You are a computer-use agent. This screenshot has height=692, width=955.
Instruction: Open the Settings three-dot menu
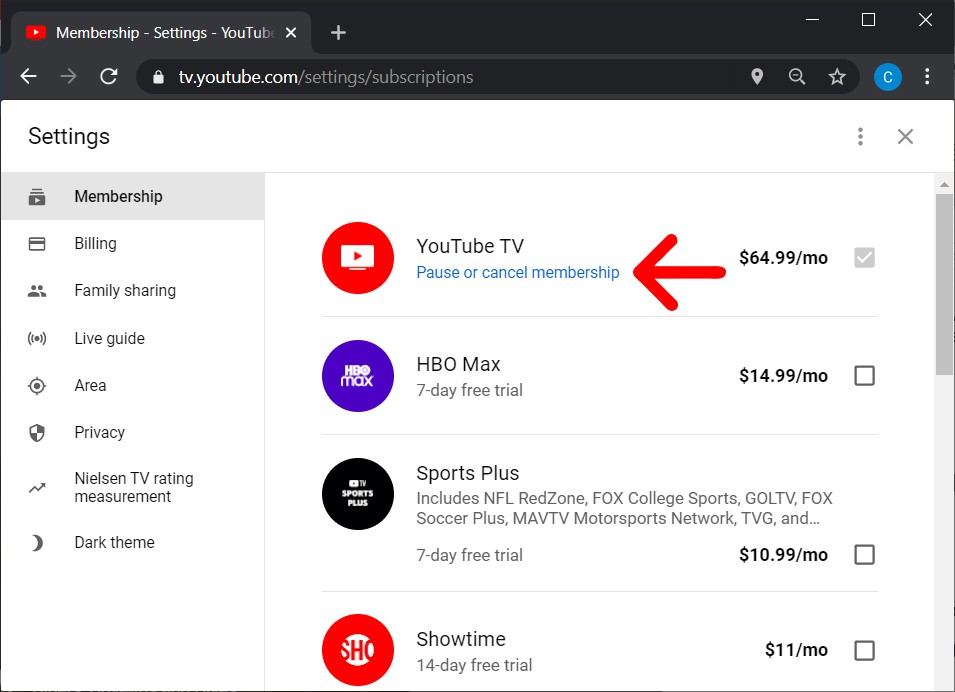(x=860, y=136)
